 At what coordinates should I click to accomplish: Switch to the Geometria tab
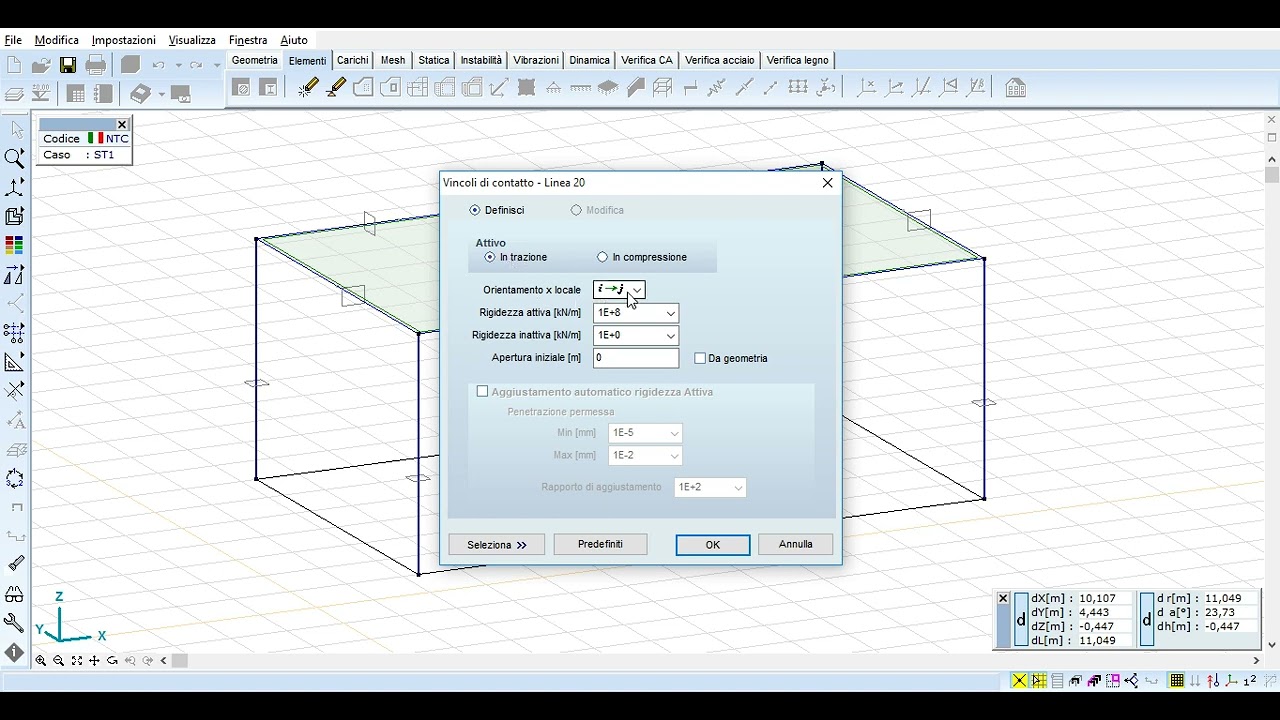click(x=255, y=60)
